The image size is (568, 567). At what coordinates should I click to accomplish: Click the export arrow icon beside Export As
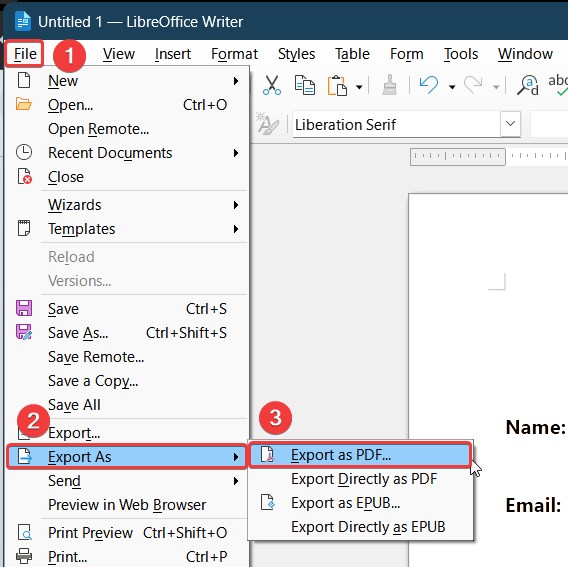pyautogui.click(x=25, y=456)
